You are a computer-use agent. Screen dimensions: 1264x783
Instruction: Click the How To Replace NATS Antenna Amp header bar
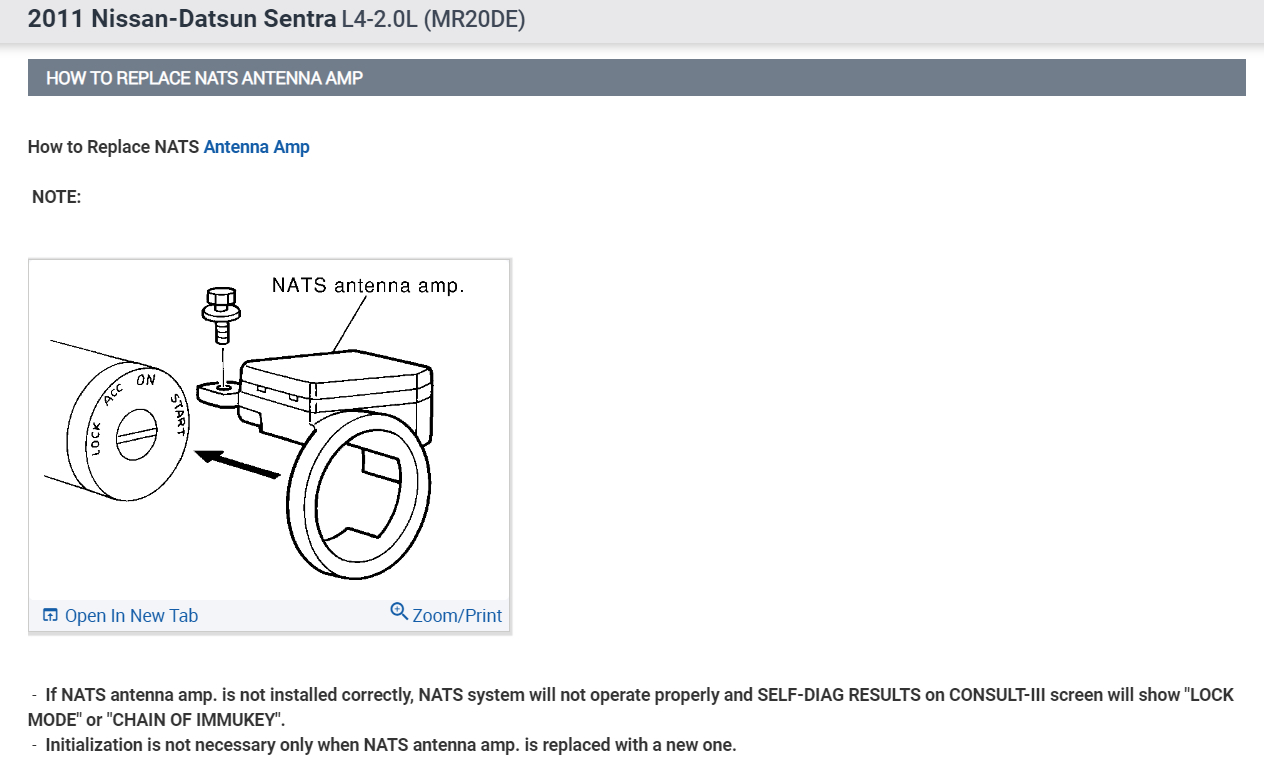point(636,78)
